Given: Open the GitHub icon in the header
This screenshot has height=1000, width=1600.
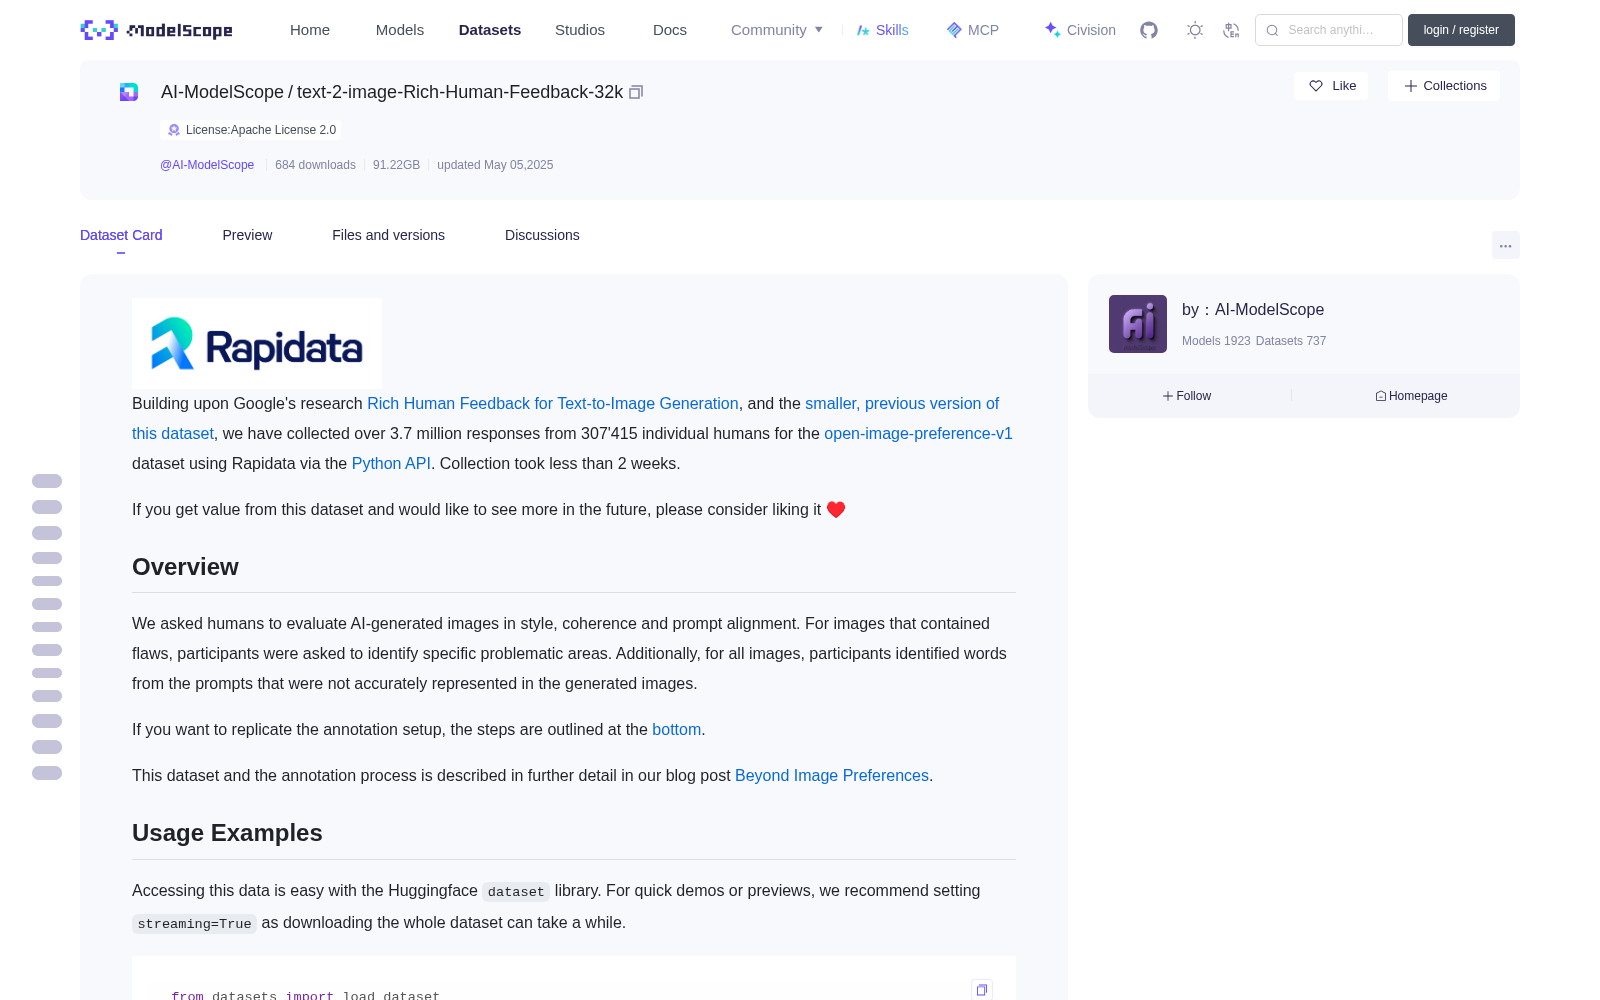Looking at the screenshot, I should pos(1149,30).
